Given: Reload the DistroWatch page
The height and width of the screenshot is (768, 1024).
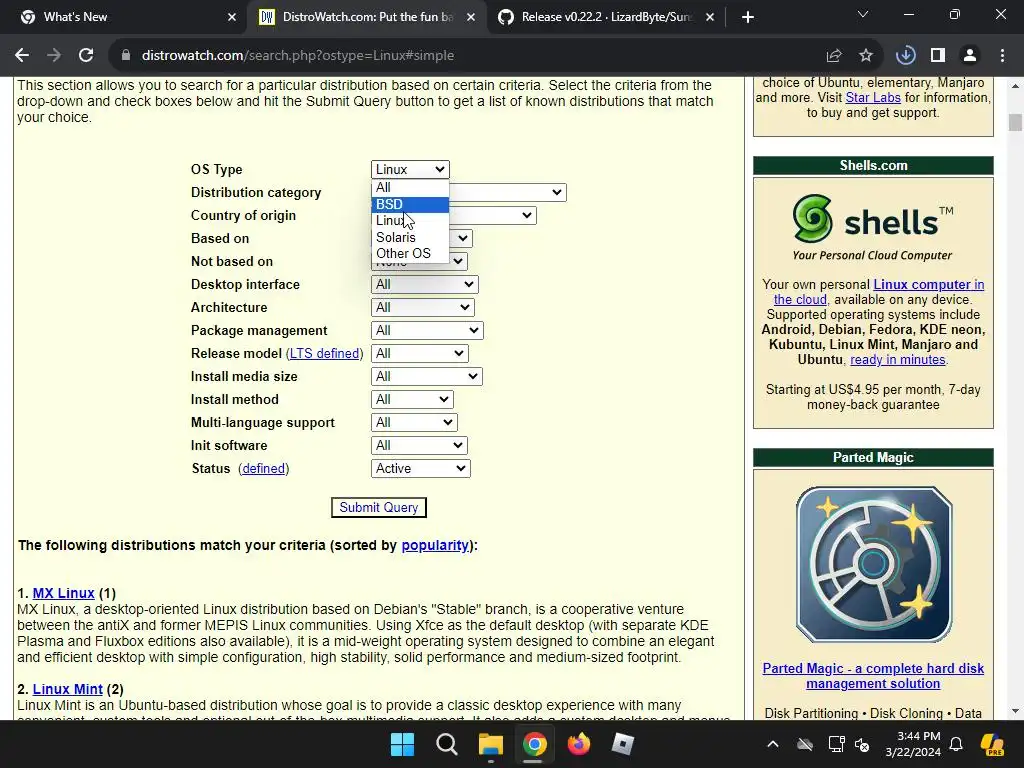Looking at the screenshot, I should coord(86,56).
